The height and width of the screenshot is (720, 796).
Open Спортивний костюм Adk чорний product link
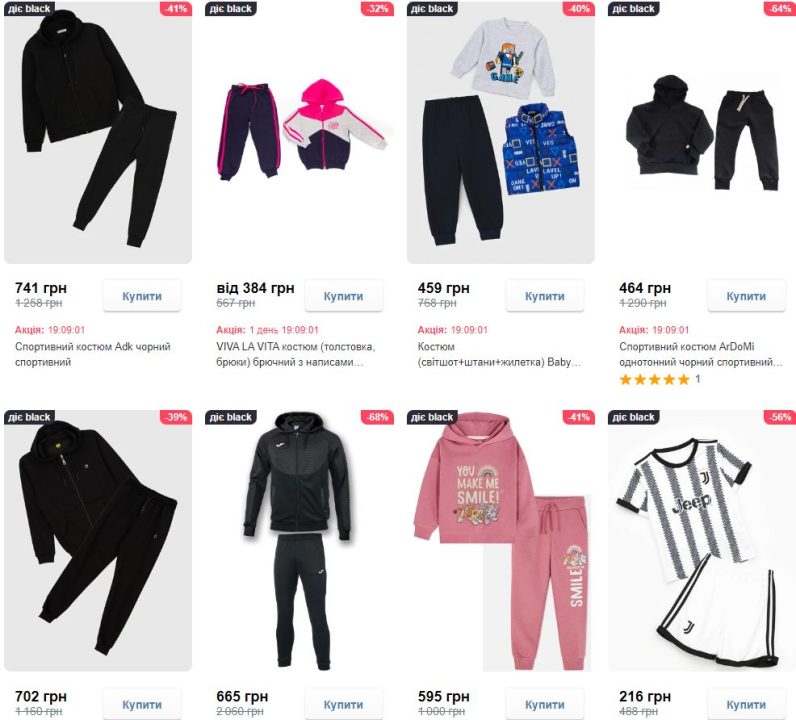coord(92,354)
